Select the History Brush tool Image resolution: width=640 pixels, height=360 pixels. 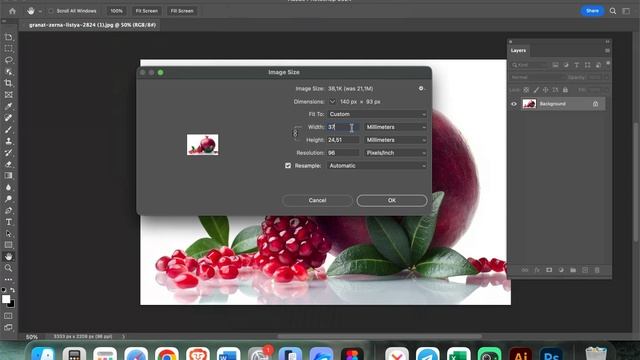click(9, 153)
